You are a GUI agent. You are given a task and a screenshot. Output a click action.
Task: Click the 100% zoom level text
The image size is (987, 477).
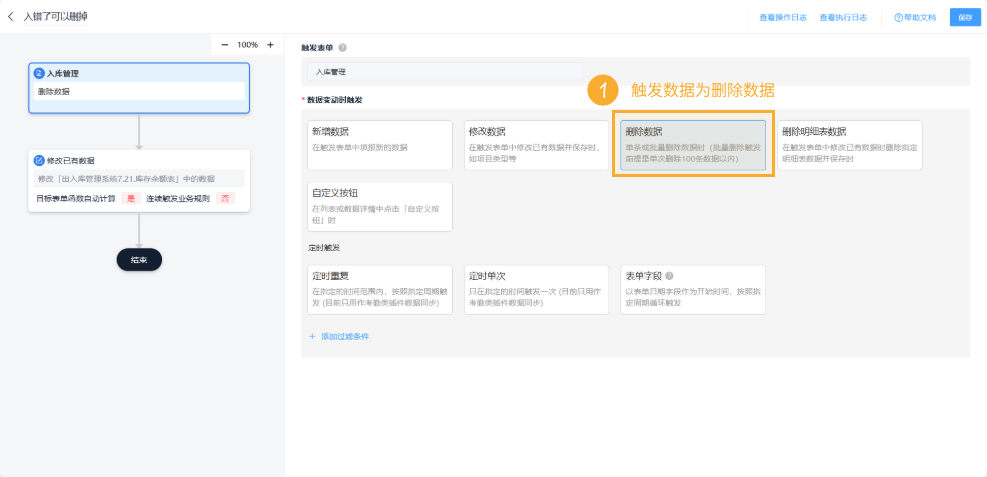[x=247, y=45]
